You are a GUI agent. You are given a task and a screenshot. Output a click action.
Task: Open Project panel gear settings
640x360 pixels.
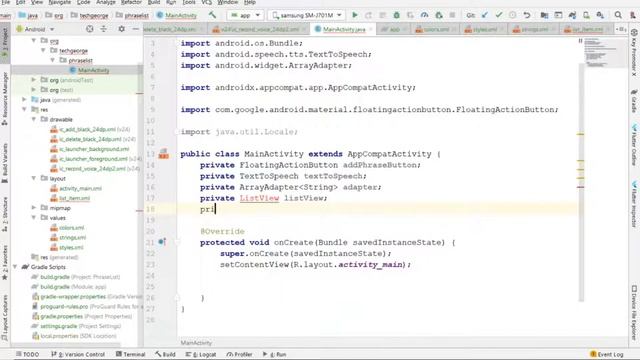click(121, 29)
